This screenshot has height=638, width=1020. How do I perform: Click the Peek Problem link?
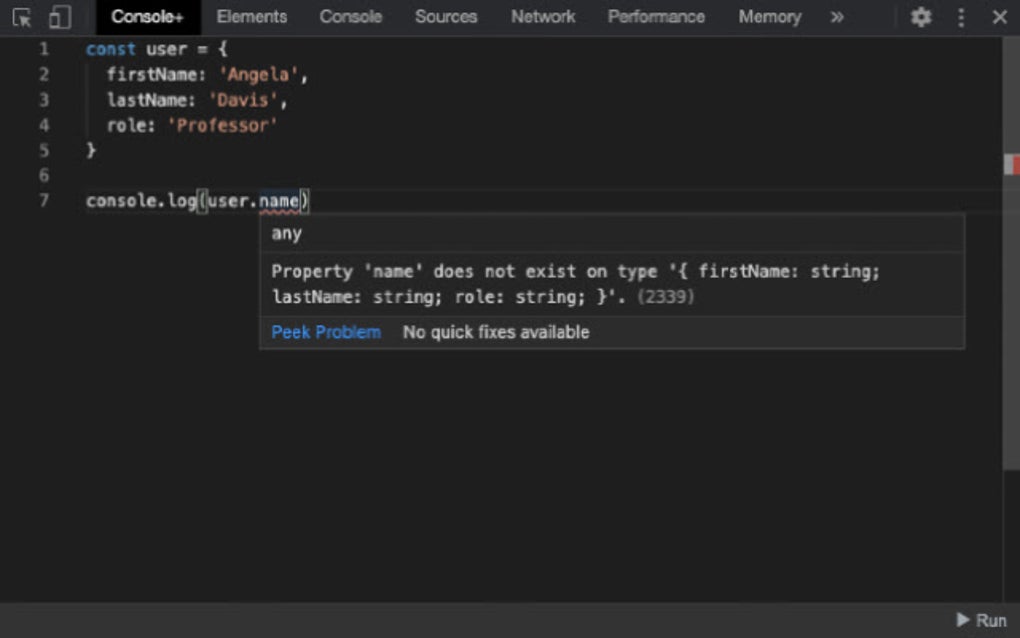coord(326,332)
